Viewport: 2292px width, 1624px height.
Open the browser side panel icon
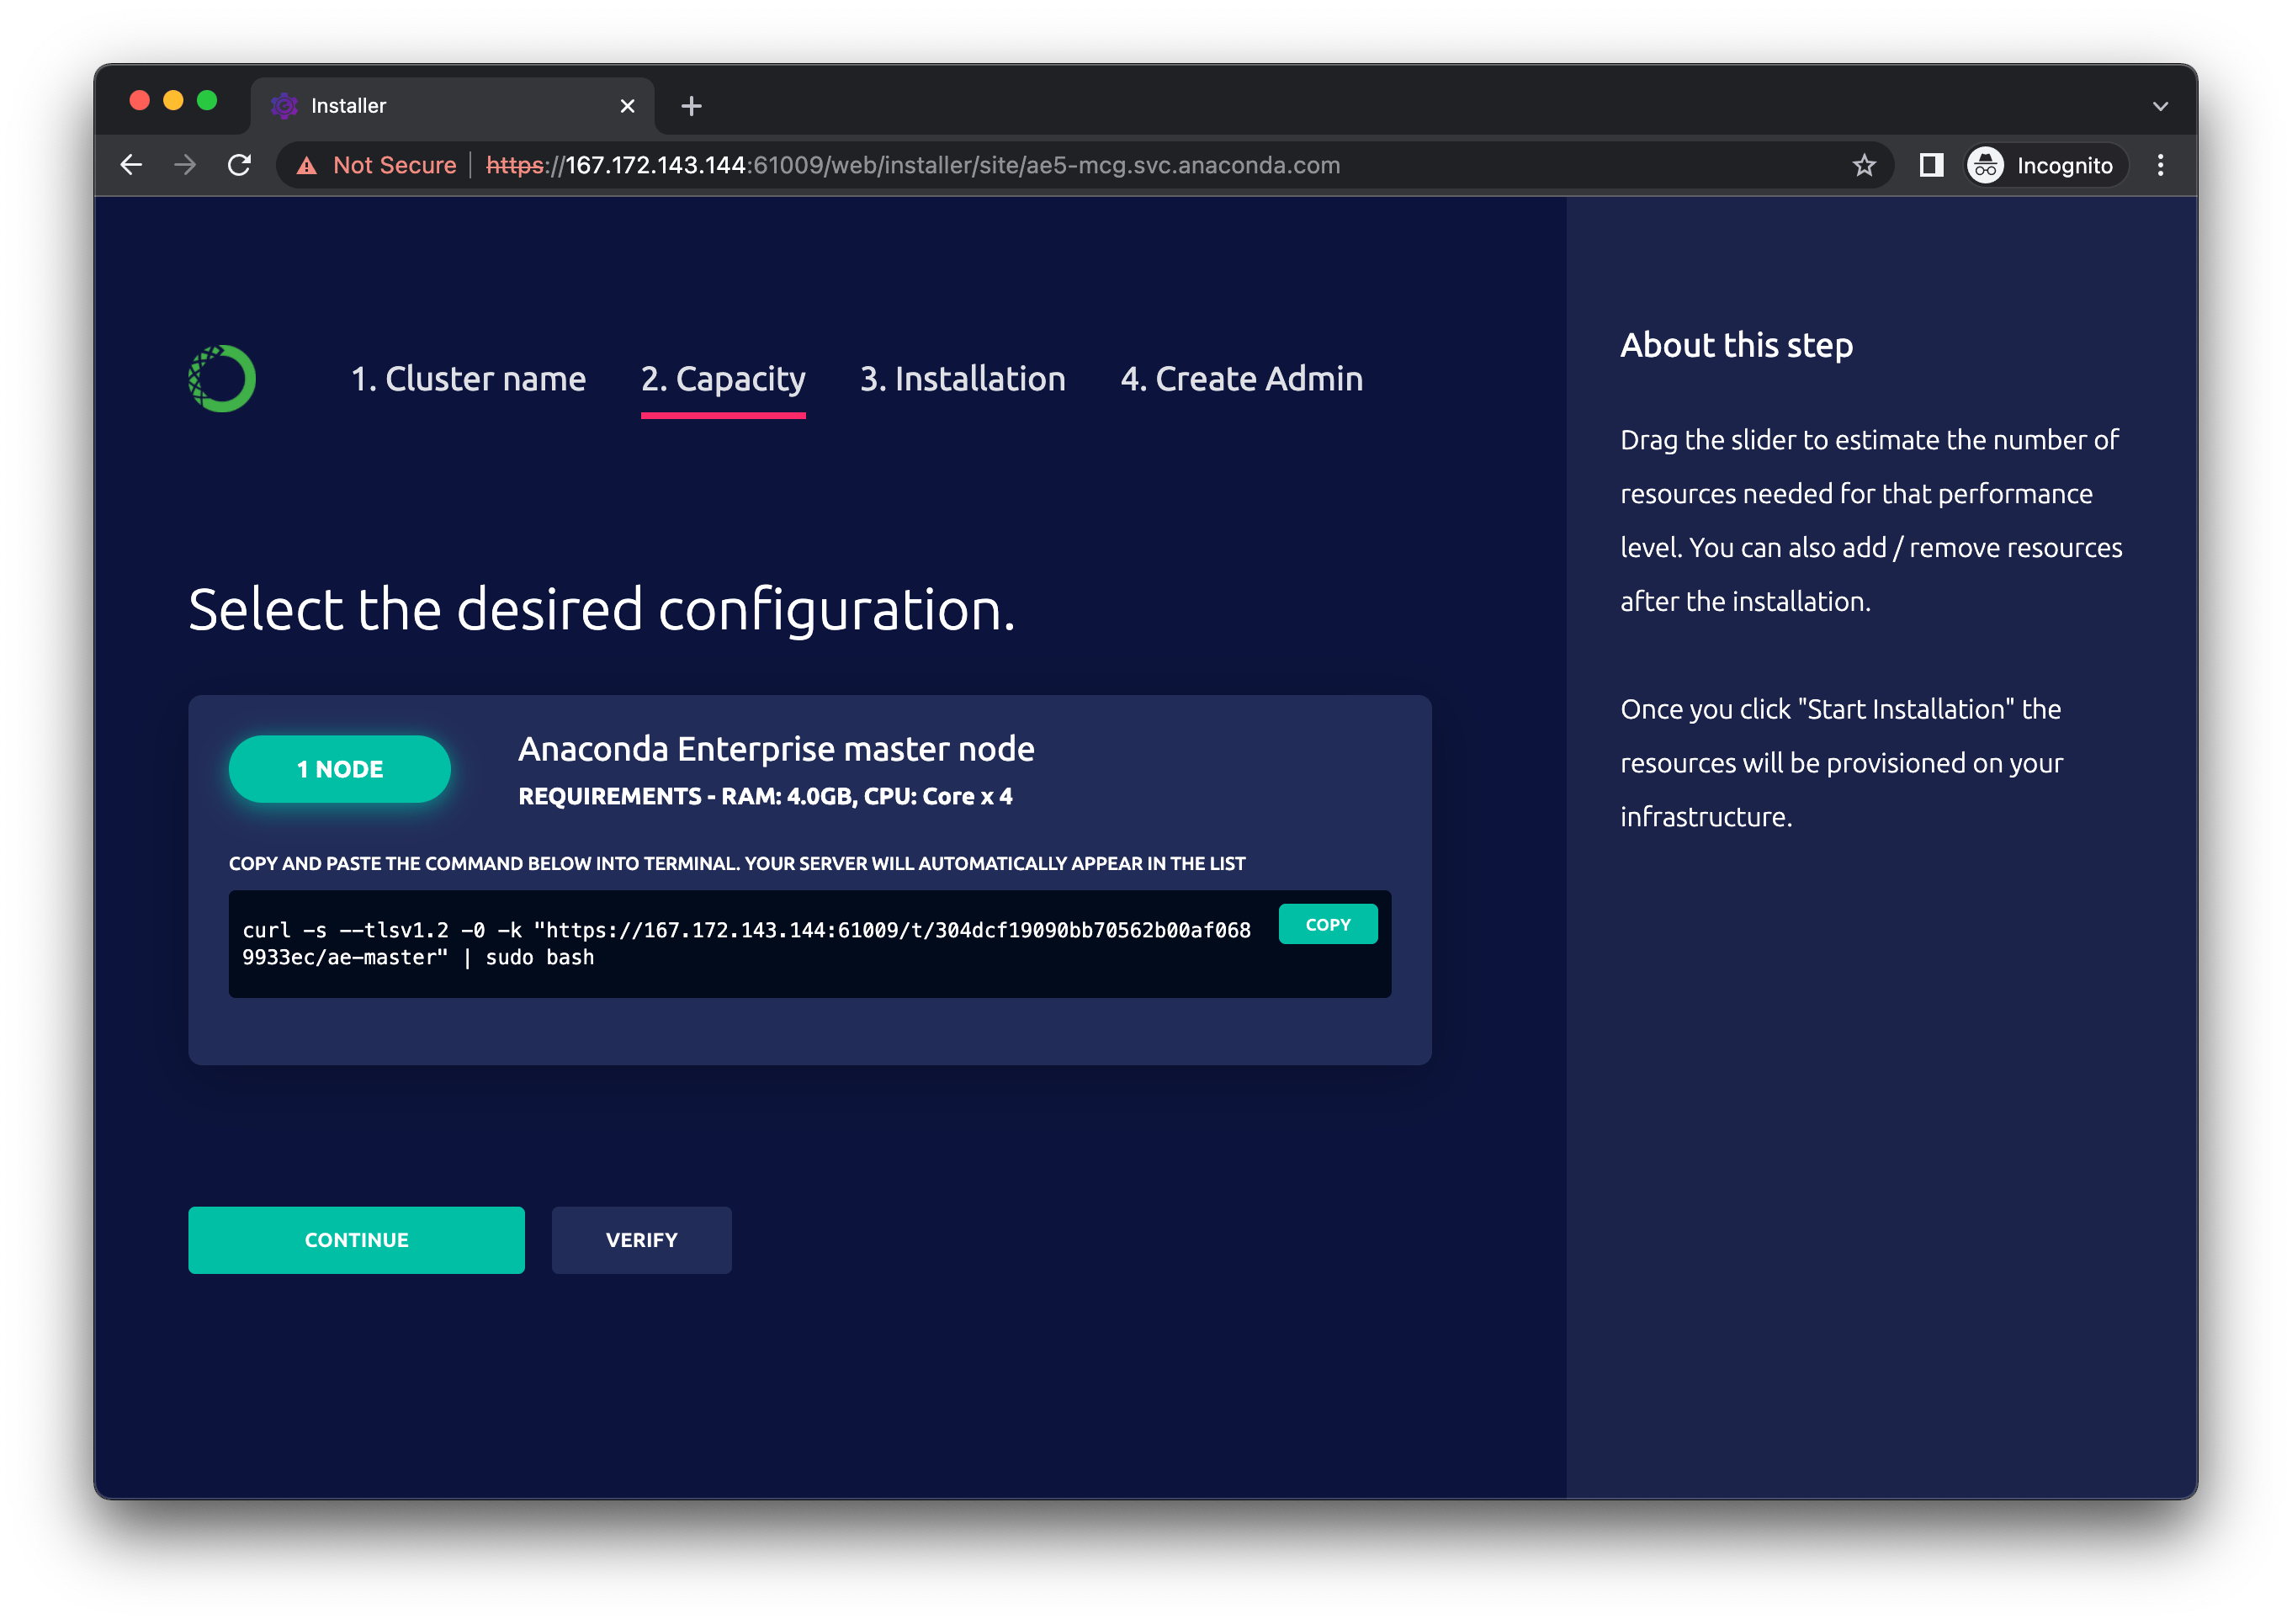pos(1931,165)
